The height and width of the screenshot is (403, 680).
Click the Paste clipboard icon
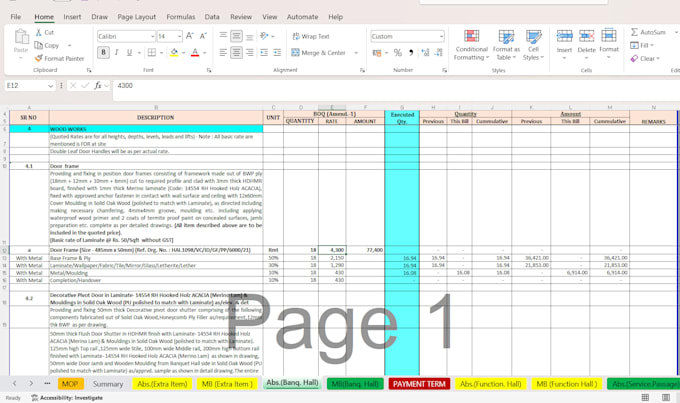tap(20, 37)
